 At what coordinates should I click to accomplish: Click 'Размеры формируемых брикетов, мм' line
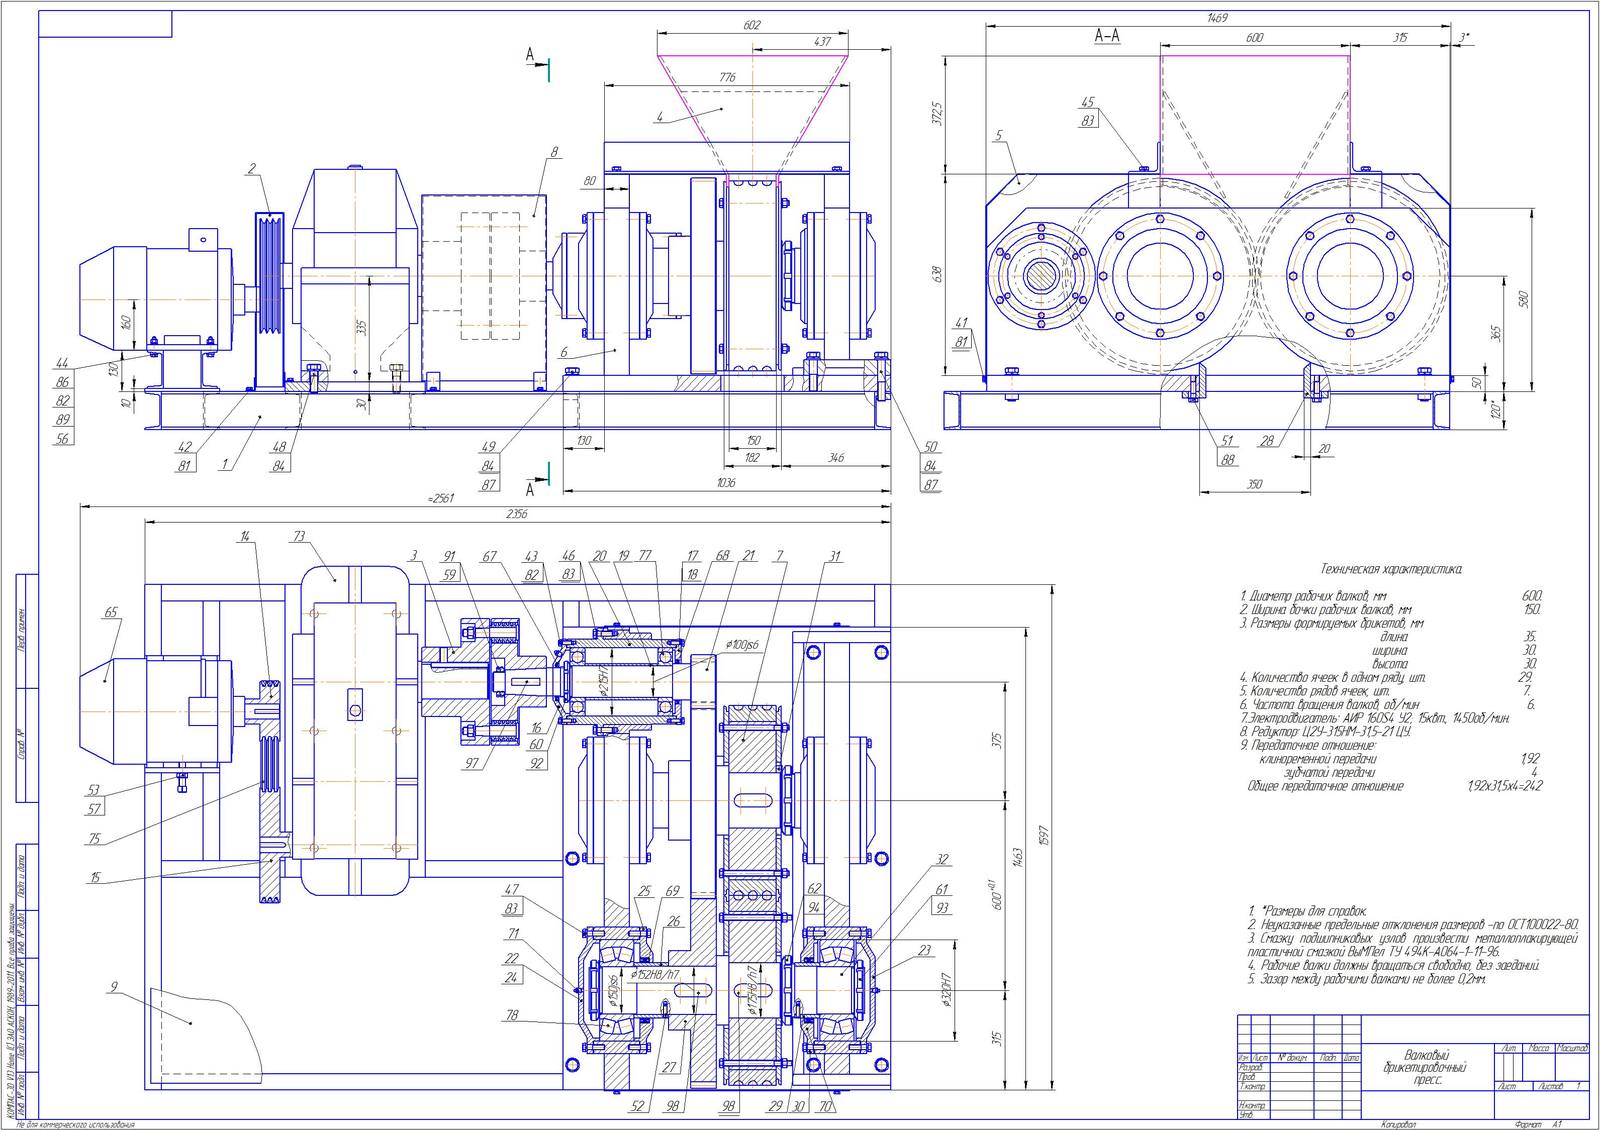1331,623
